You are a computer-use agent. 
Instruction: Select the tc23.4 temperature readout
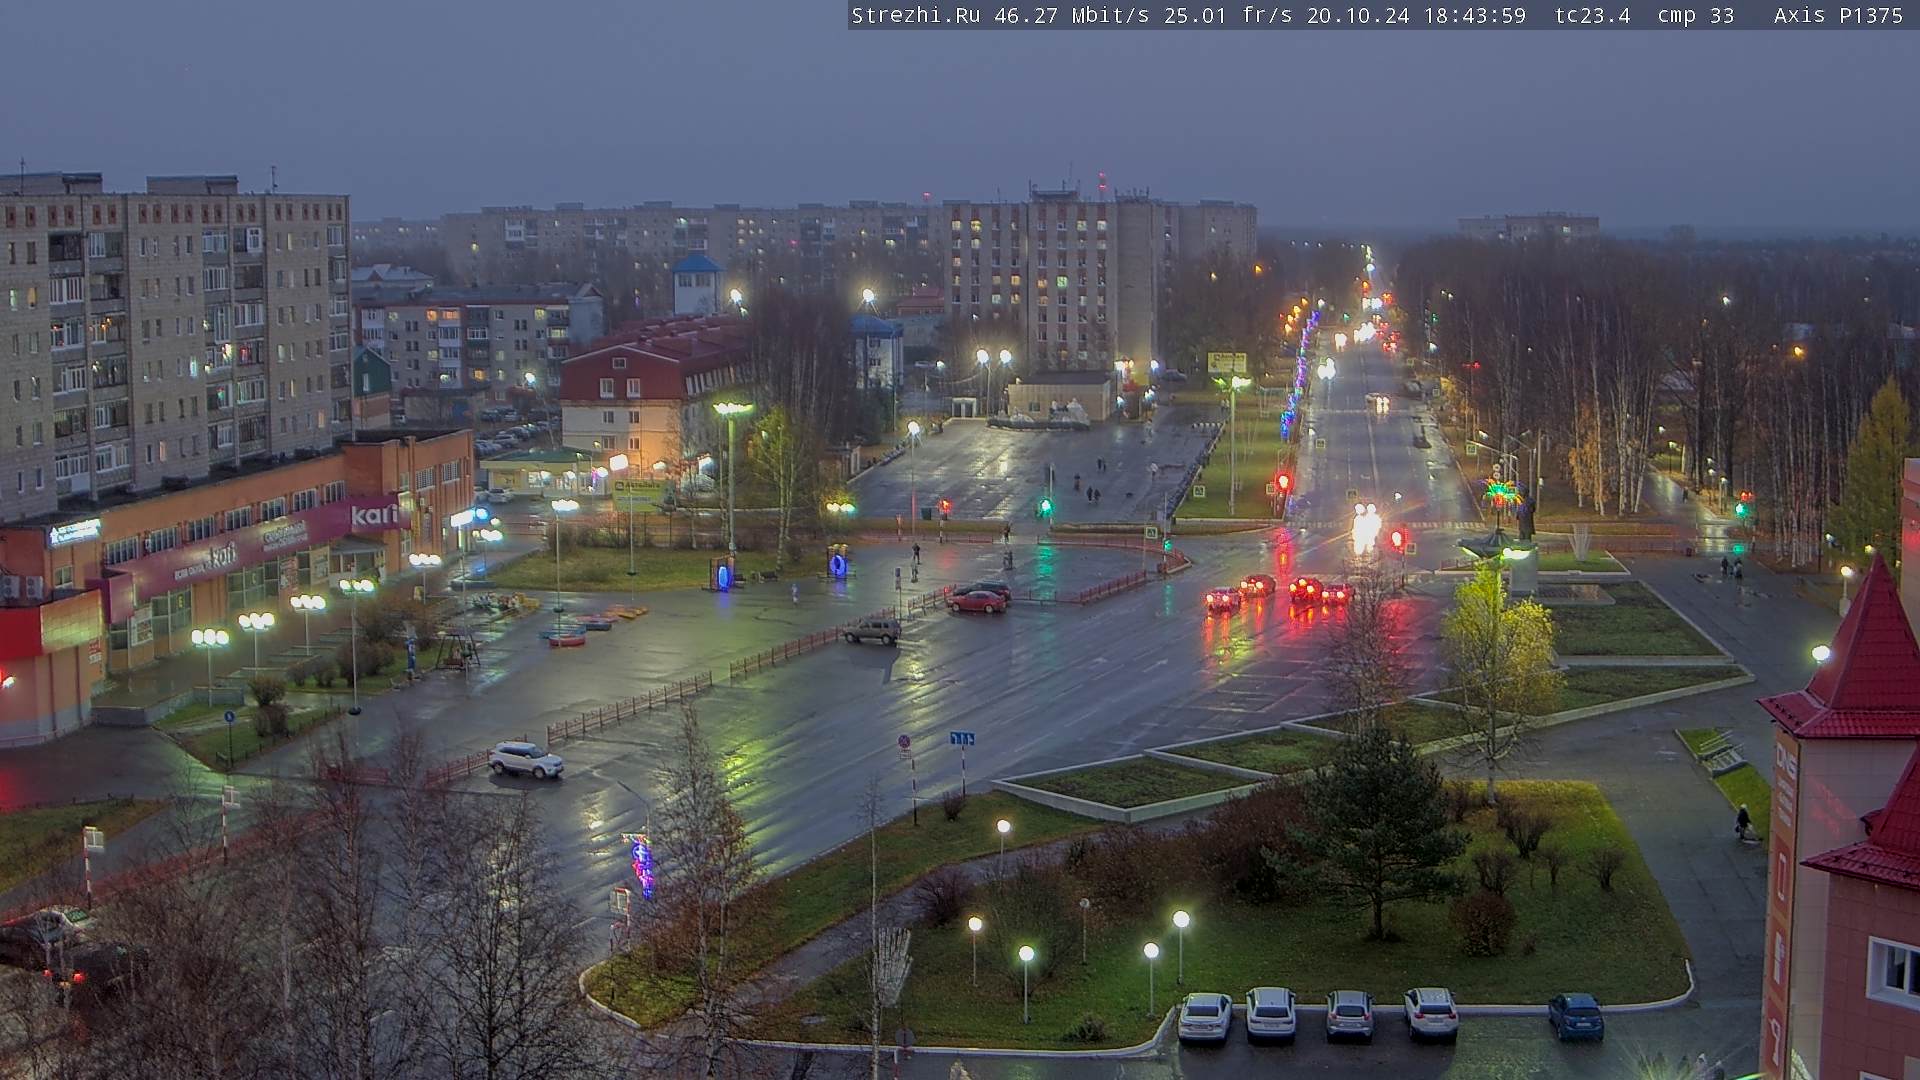1592,16
